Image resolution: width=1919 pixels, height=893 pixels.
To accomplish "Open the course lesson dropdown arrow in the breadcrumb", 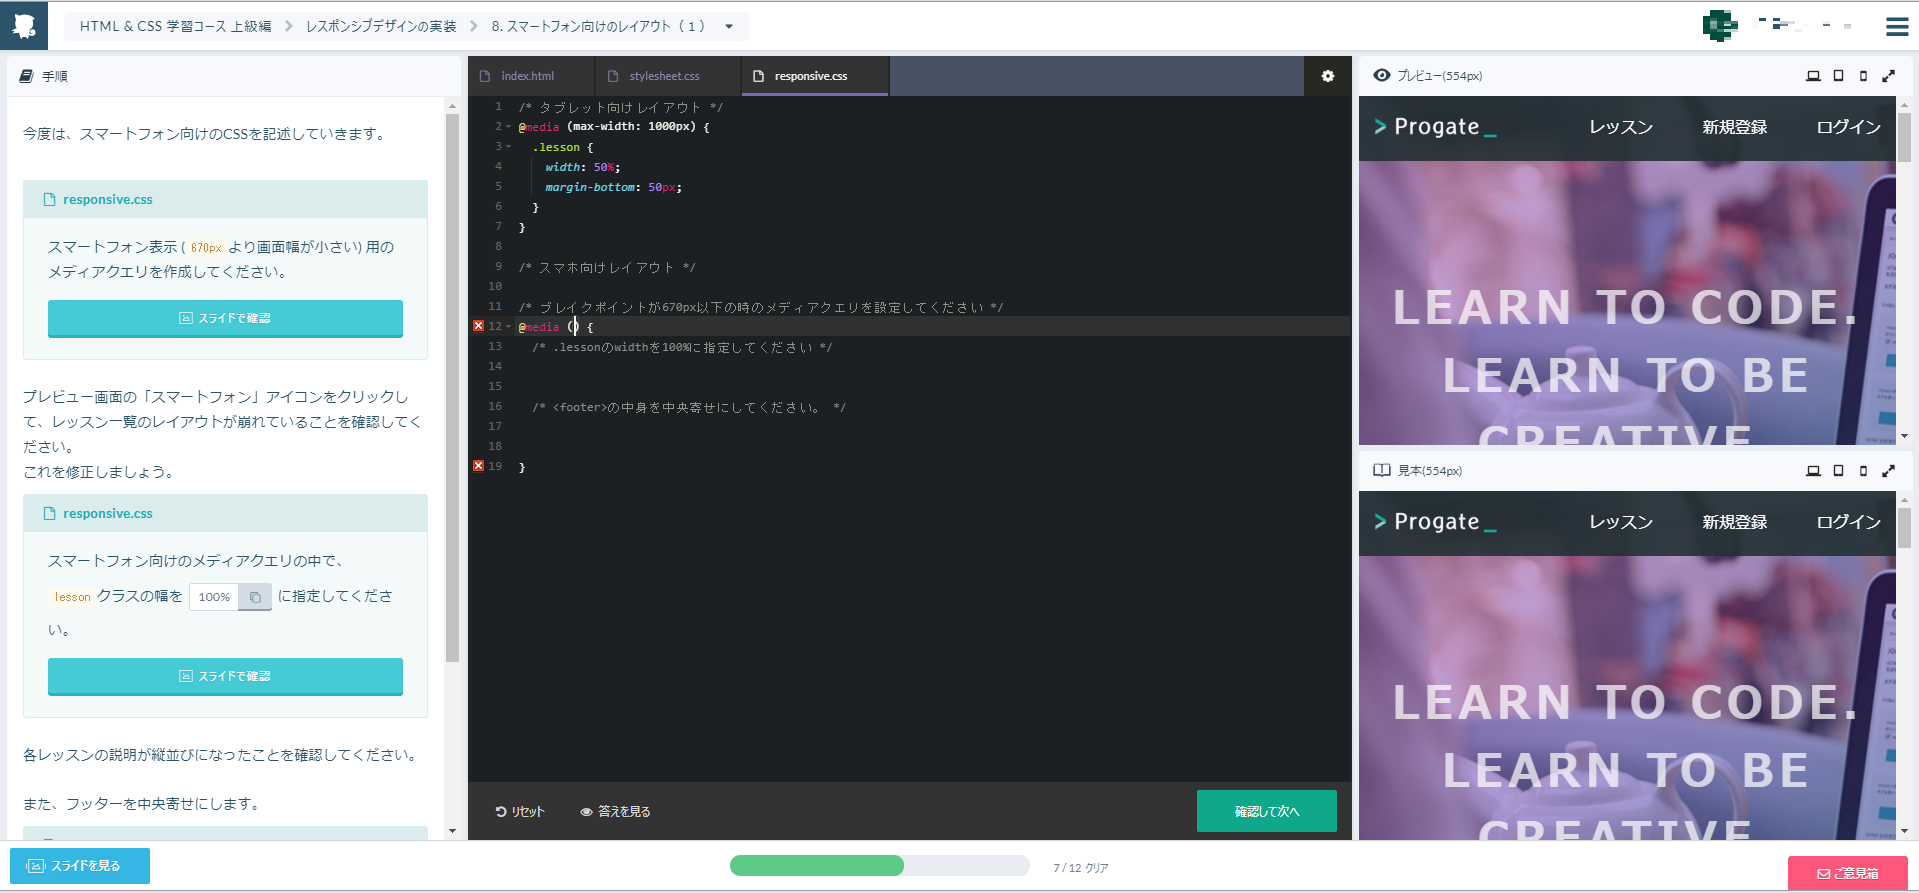I will click(x=729, y=26).
